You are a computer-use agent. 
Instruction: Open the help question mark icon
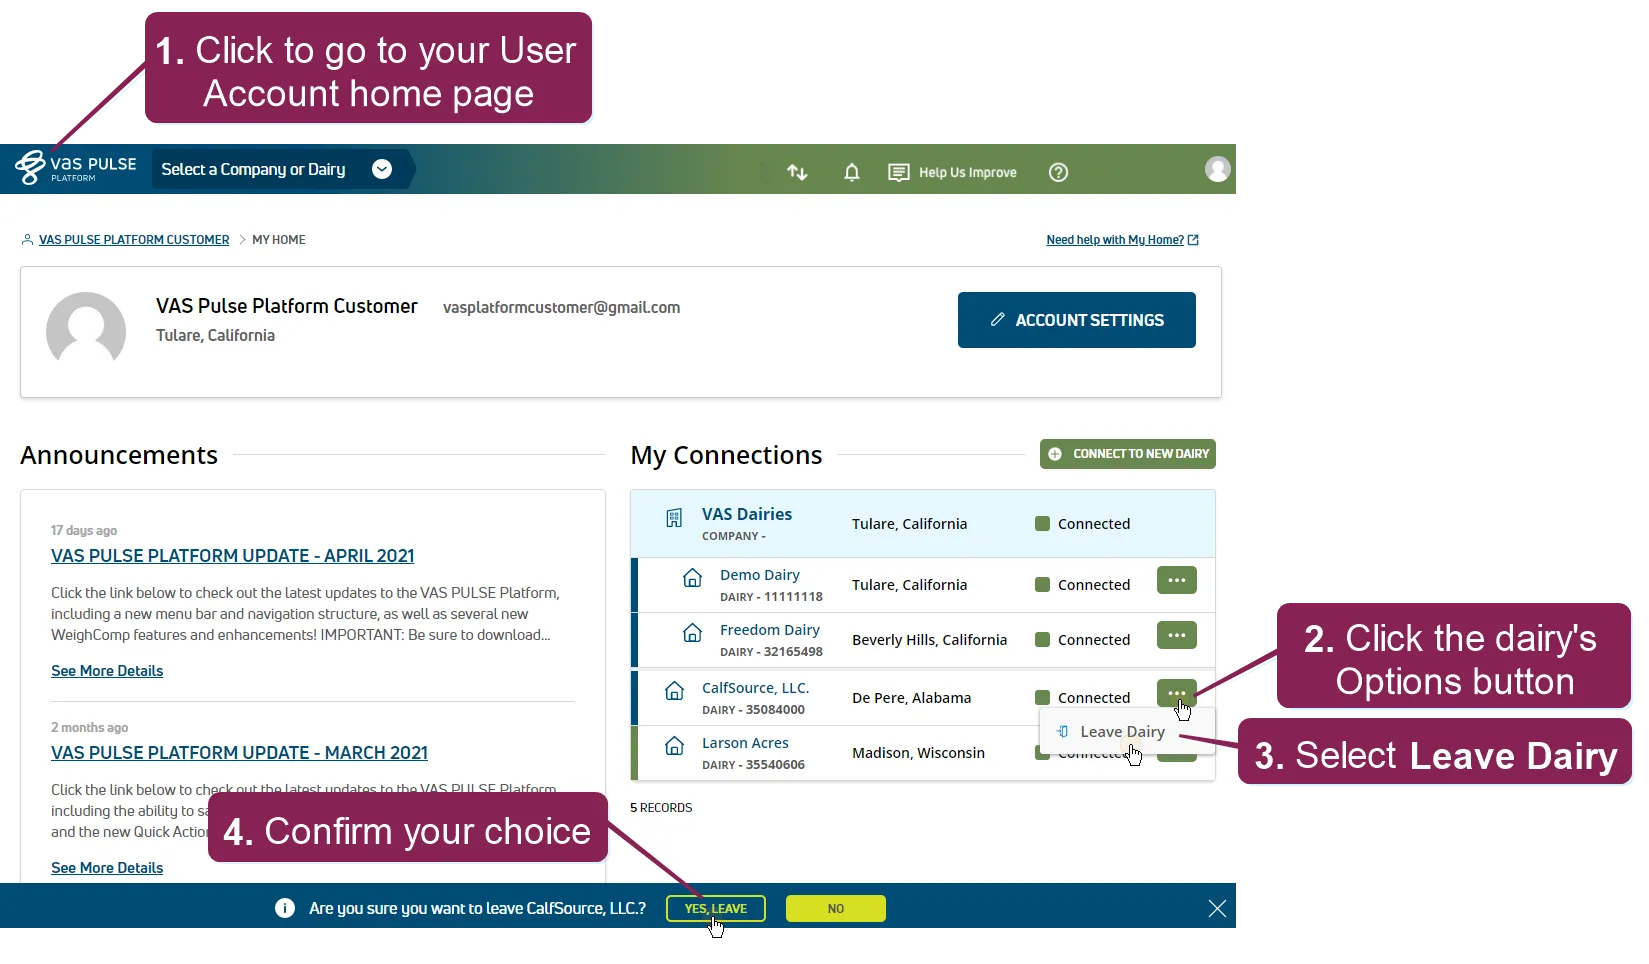coord(1058,172)
